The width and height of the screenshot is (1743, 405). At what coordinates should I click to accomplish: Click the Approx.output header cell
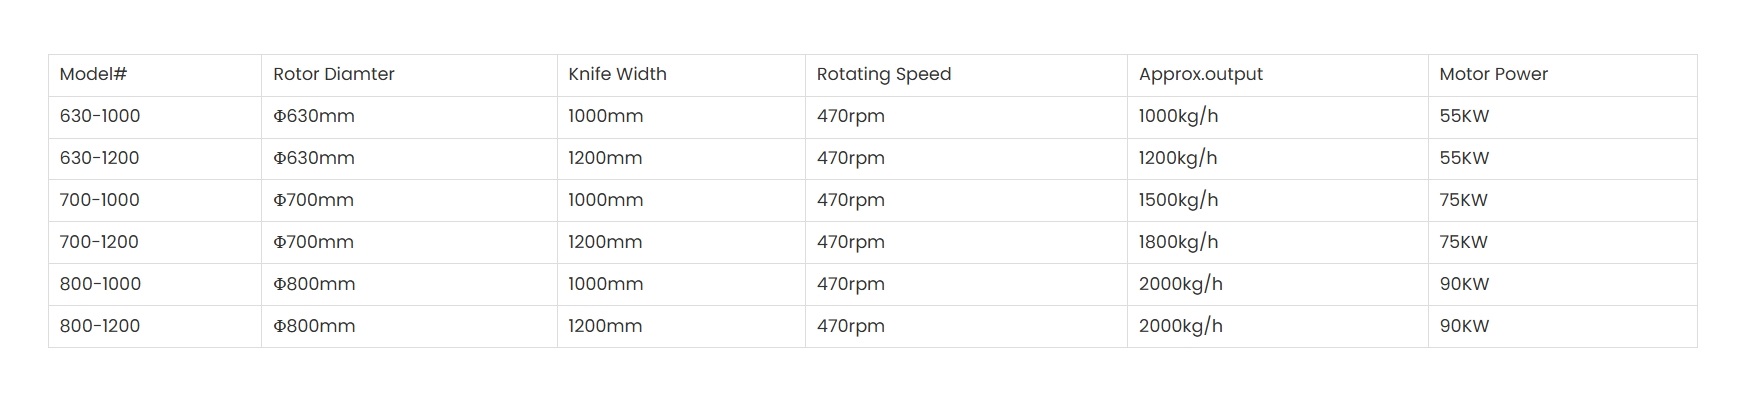[1278, 75]
